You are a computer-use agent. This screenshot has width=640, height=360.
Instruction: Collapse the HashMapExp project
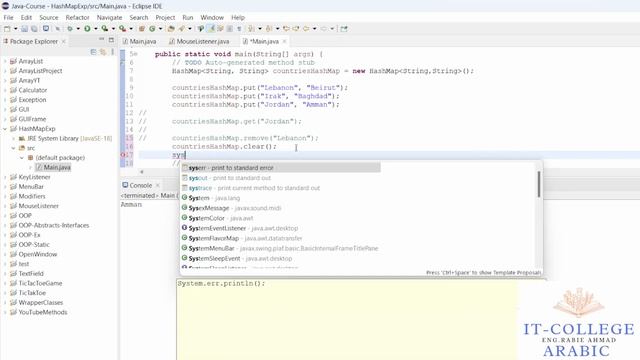click(x=5, y=129)
